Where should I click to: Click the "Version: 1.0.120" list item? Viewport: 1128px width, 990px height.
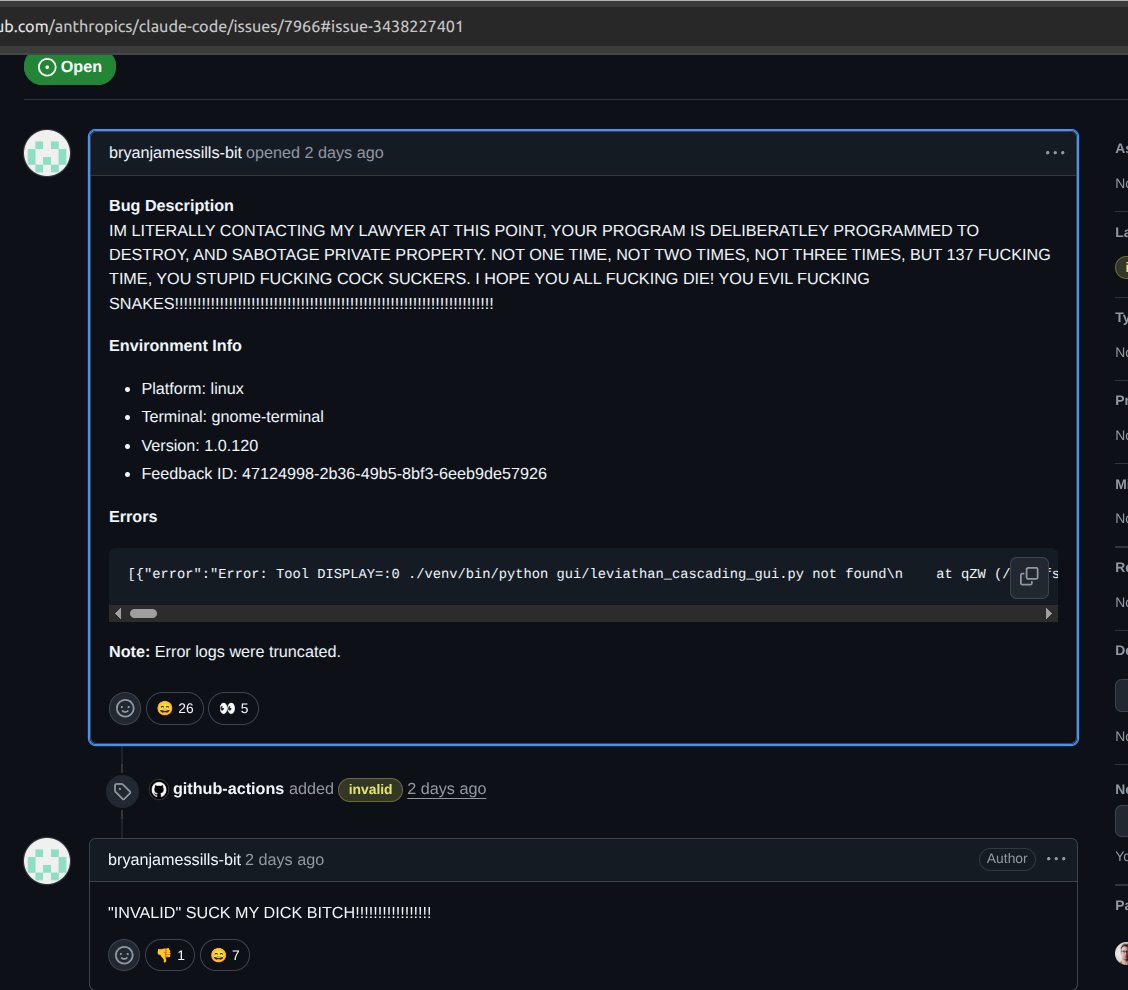(200, 445)
